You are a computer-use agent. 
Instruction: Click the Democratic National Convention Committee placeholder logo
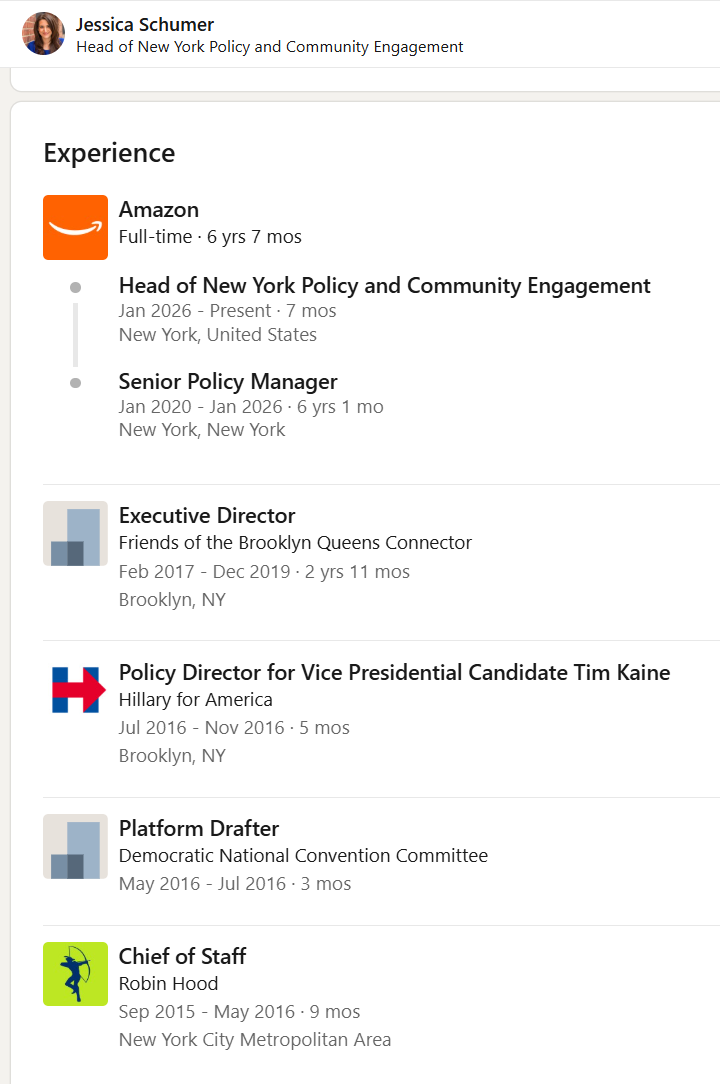(75, 846)
